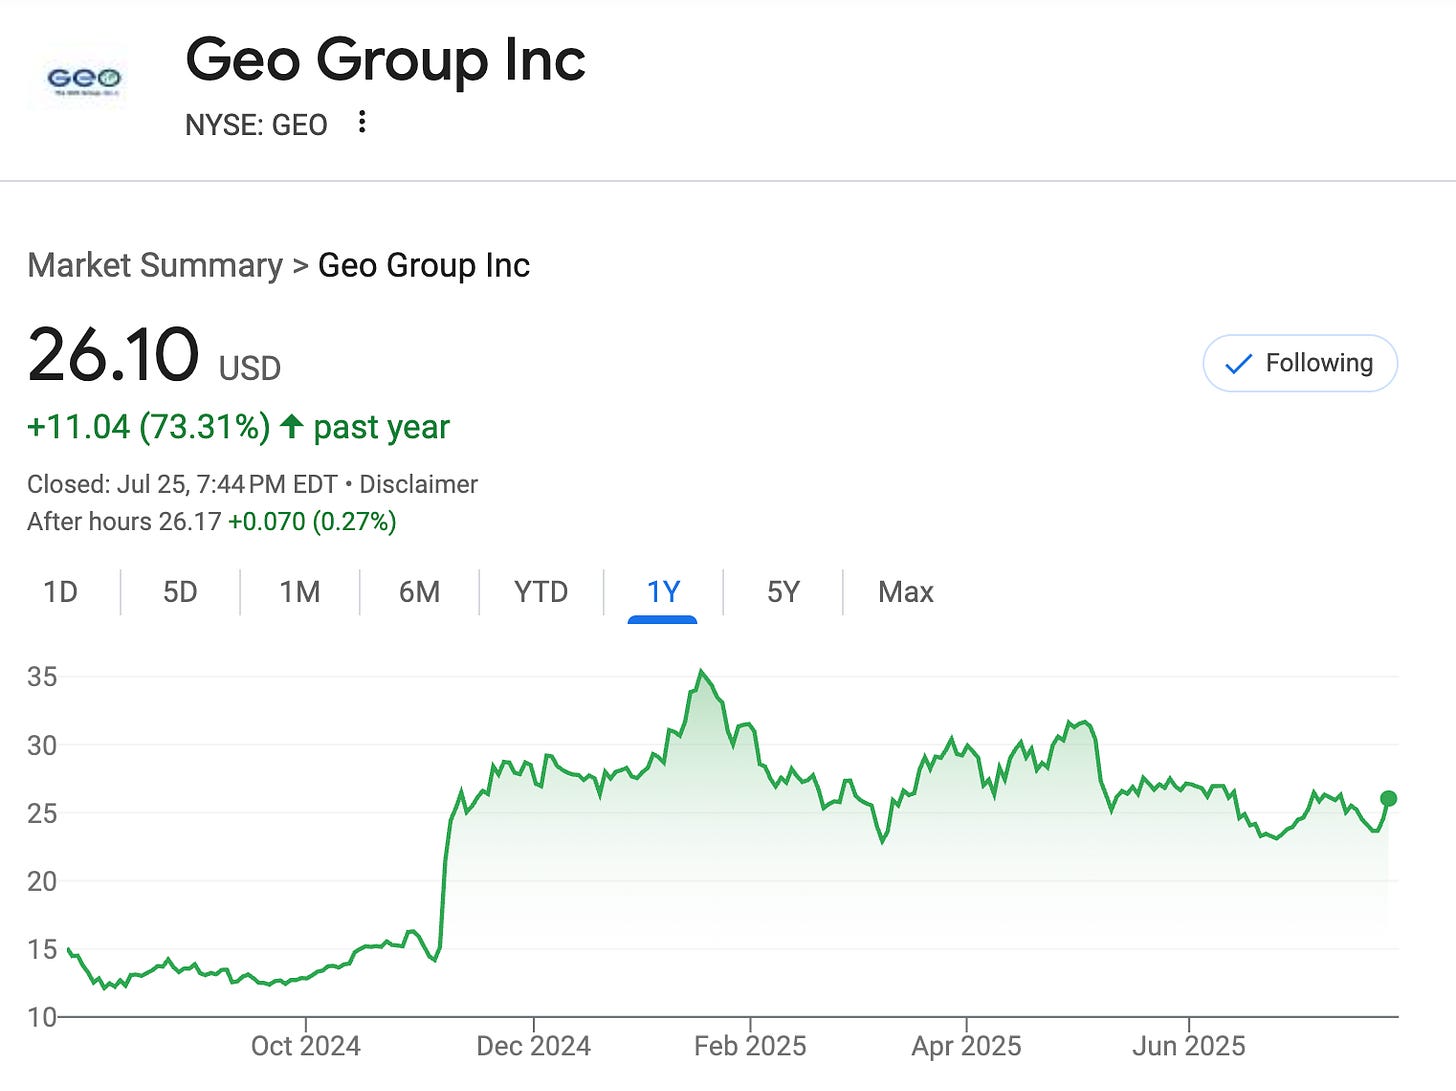
Task: Switch to the 1M range tab
Action: click(300, 592)
